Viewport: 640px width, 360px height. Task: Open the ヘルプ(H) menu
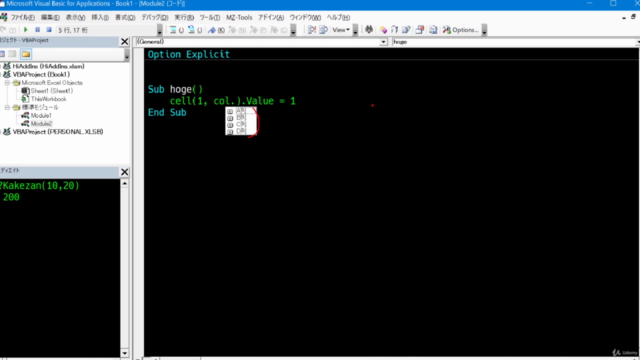point(338,18)
